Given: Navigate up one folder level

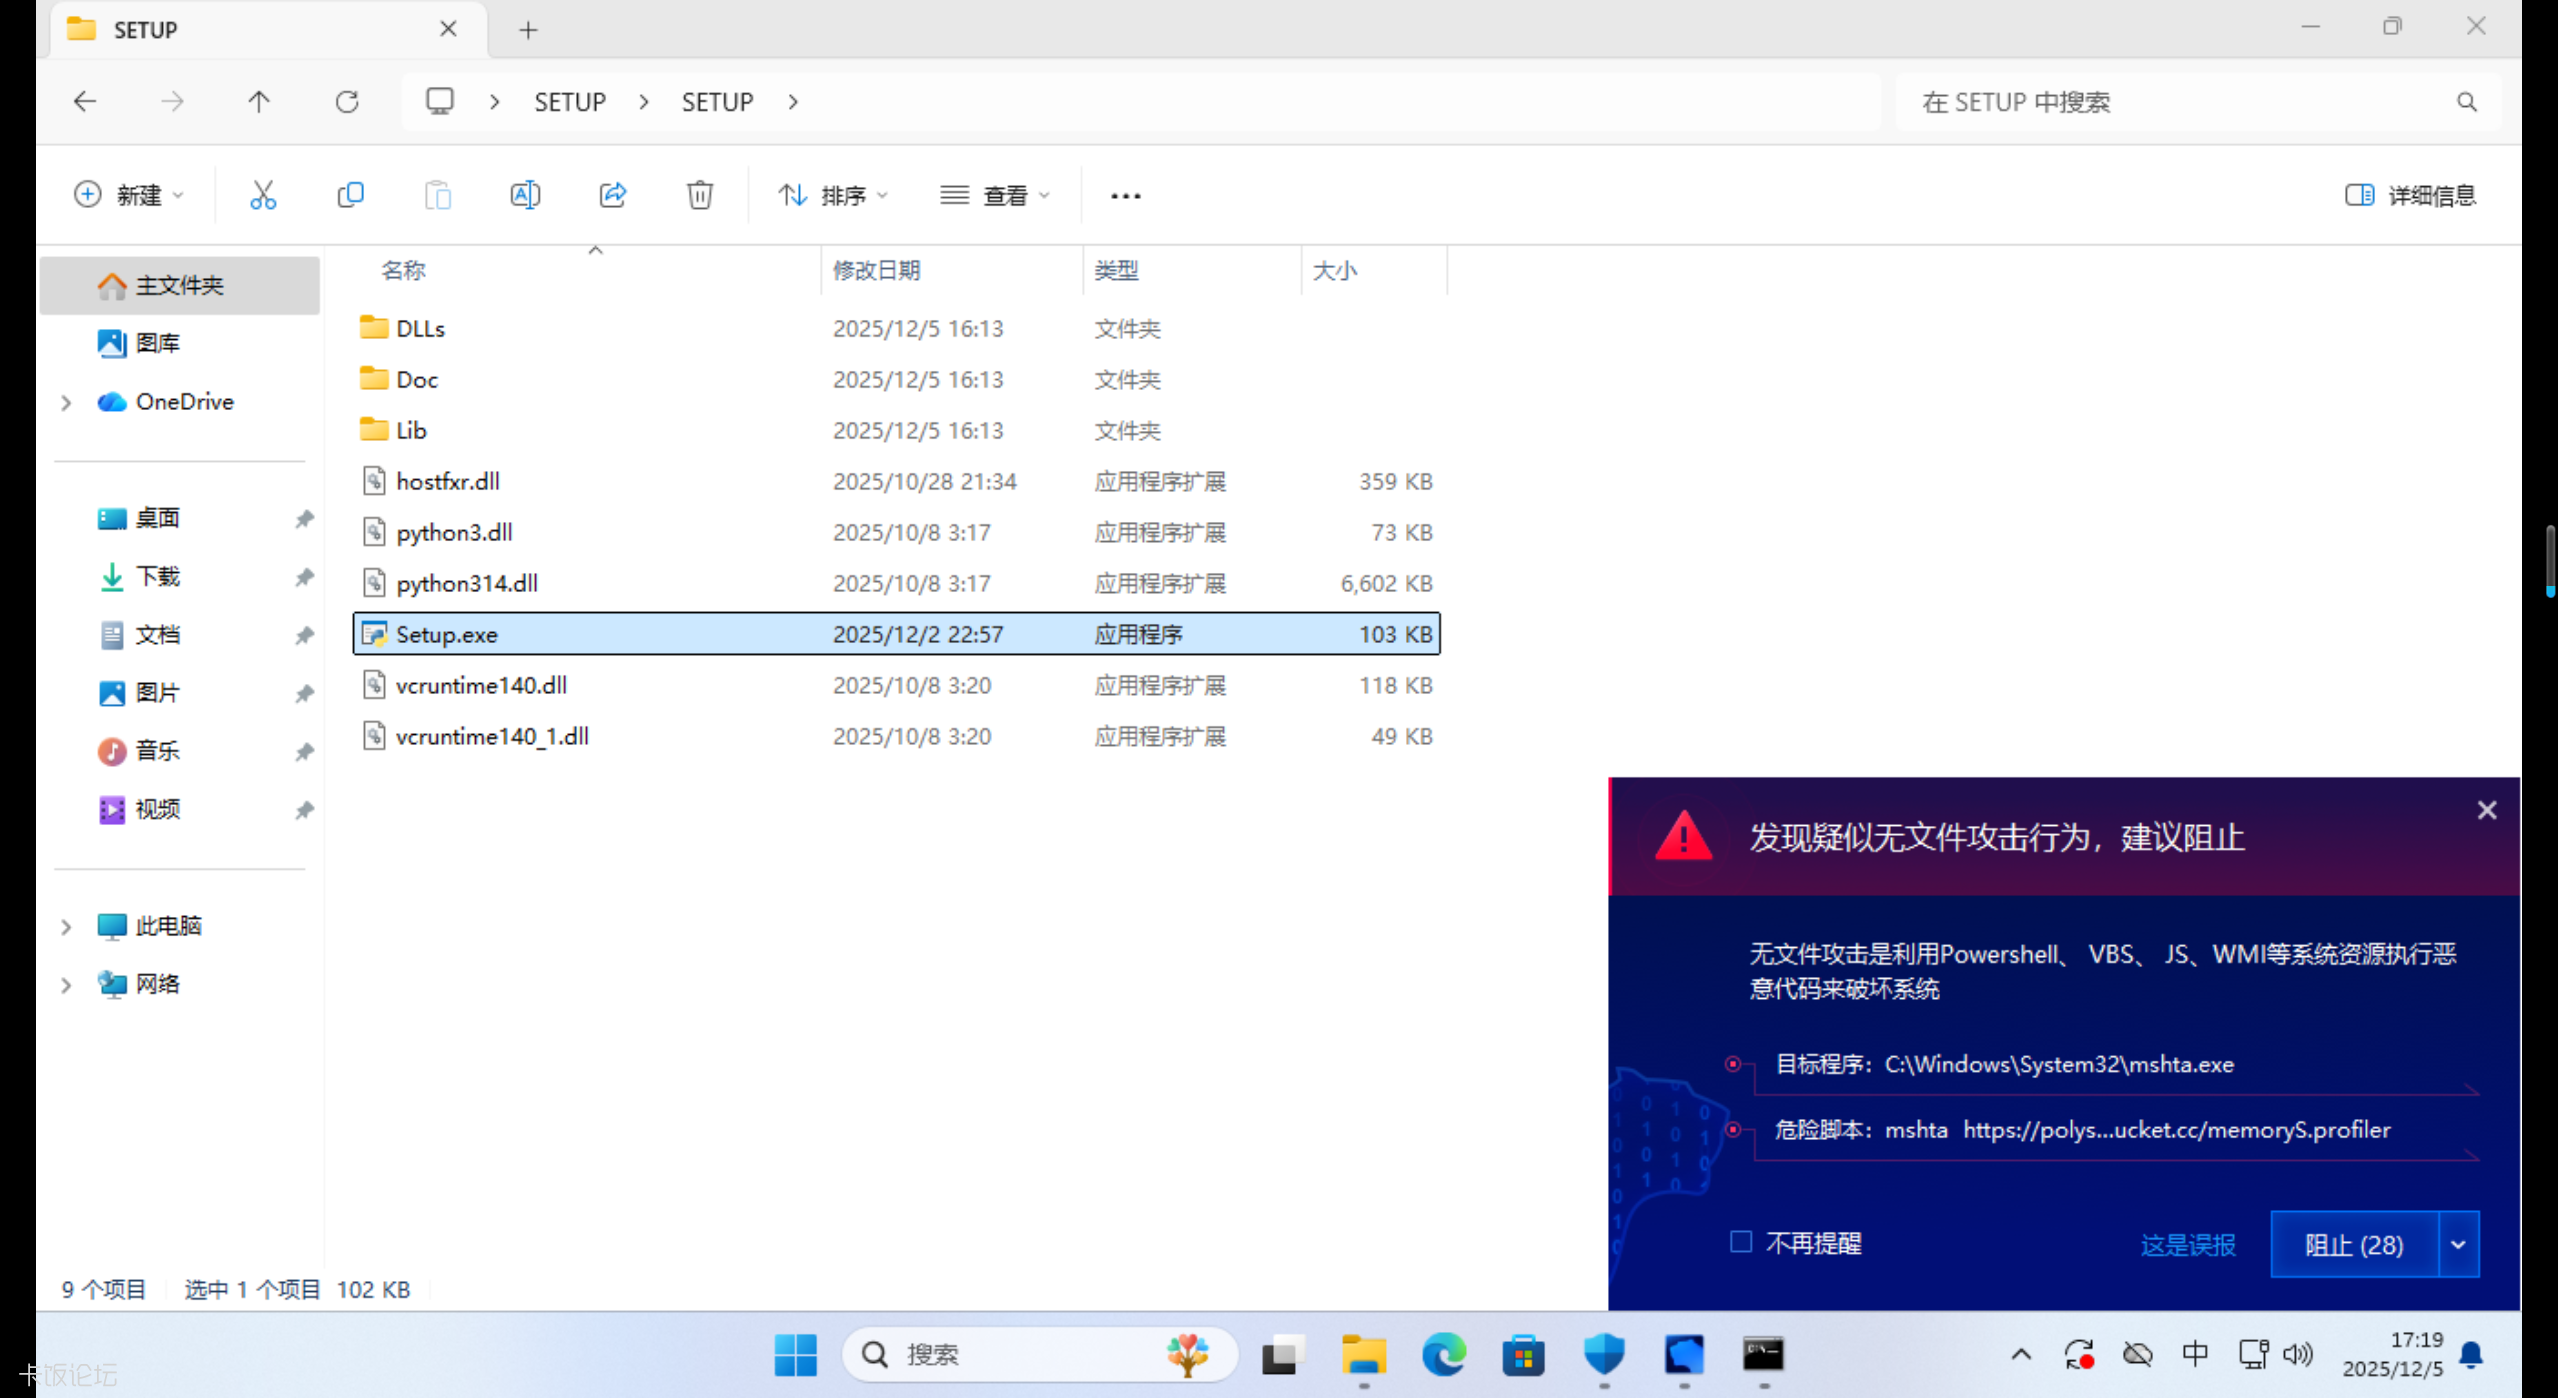Looking at the screenshot, I should click(259, 102).
